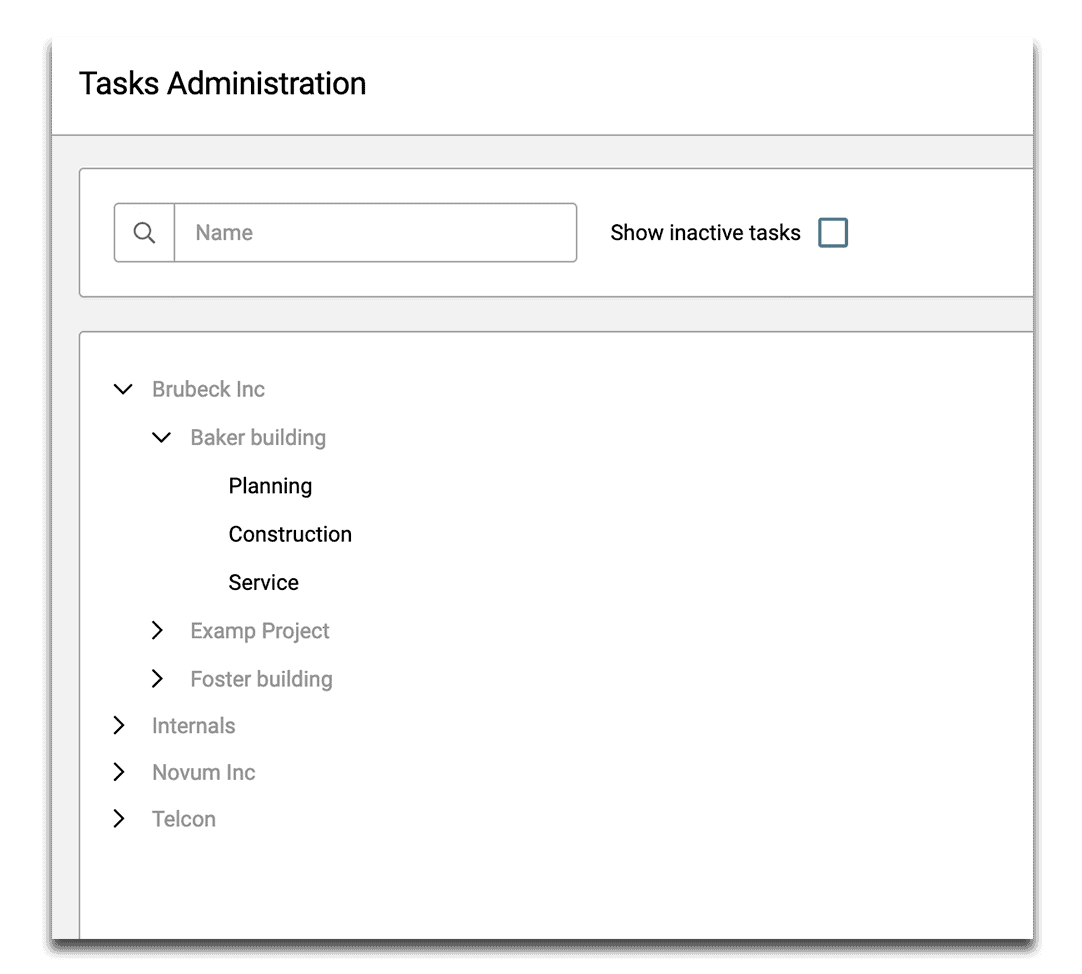Expand the Internals chevron
This screenshot has width=1082, height=974.
pos(119,725)
